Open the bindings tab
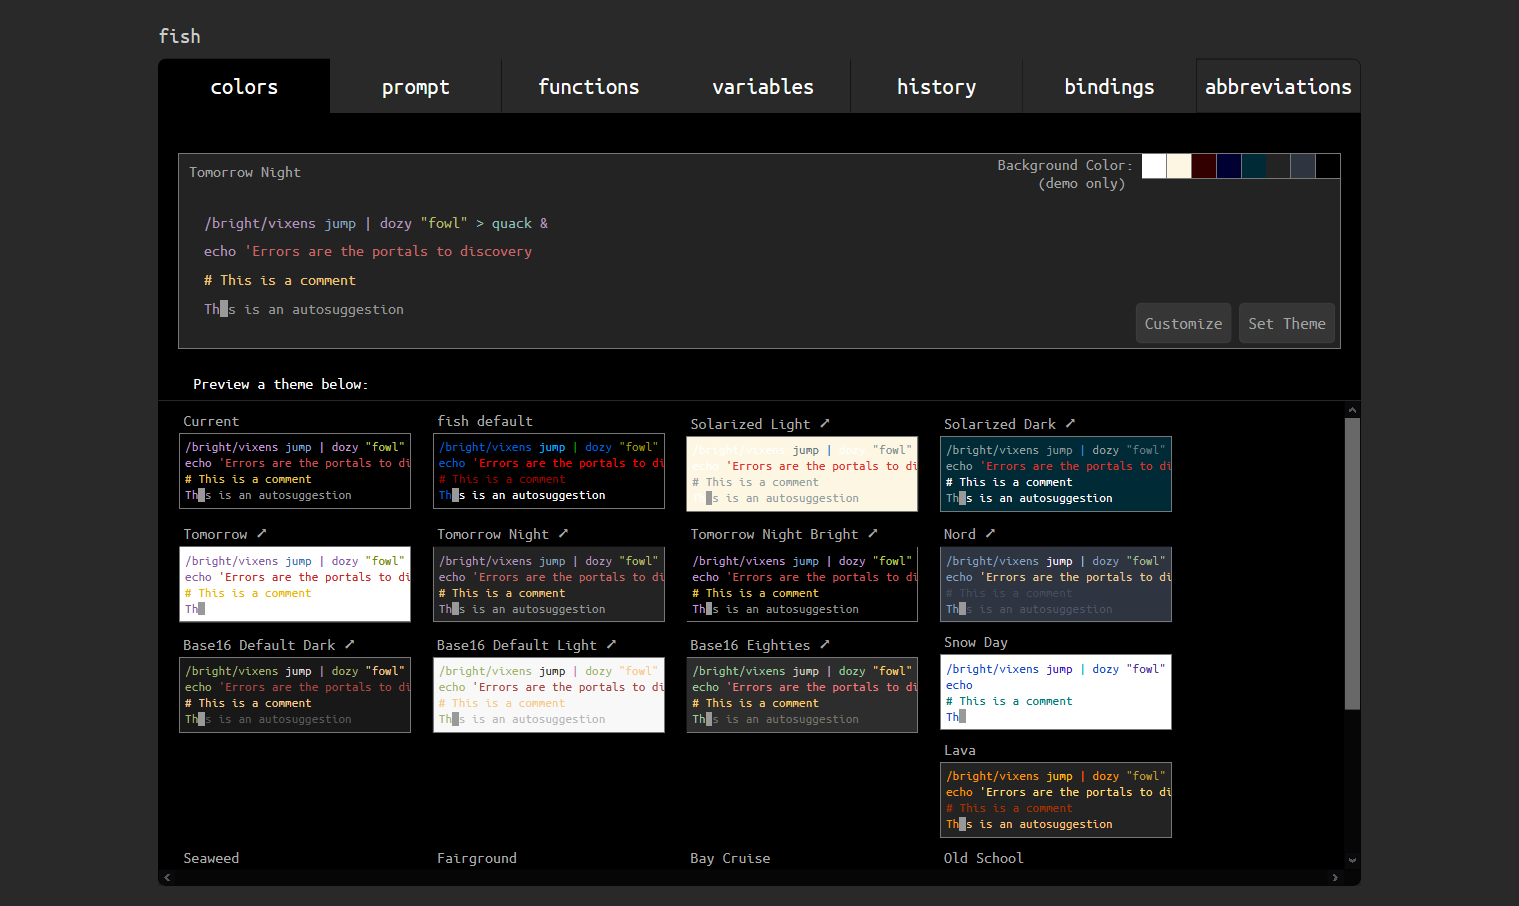1519x906 pixels. [x=1109, y=87]
